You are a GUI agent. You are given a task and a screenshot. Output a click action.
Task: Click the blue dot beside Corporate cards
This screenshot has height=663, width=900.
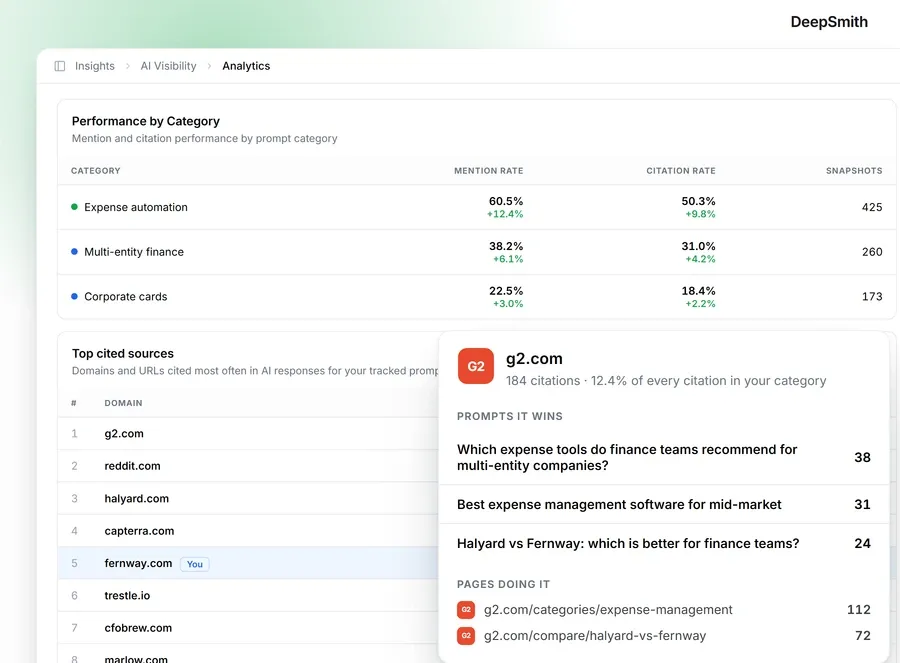[74, 296]
